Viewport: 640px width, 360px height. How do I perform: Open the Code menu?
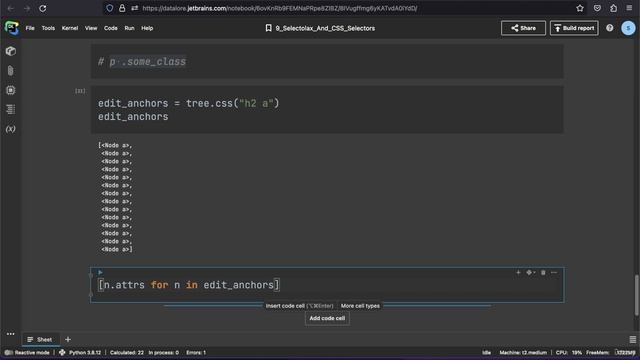tap(111, 28)
